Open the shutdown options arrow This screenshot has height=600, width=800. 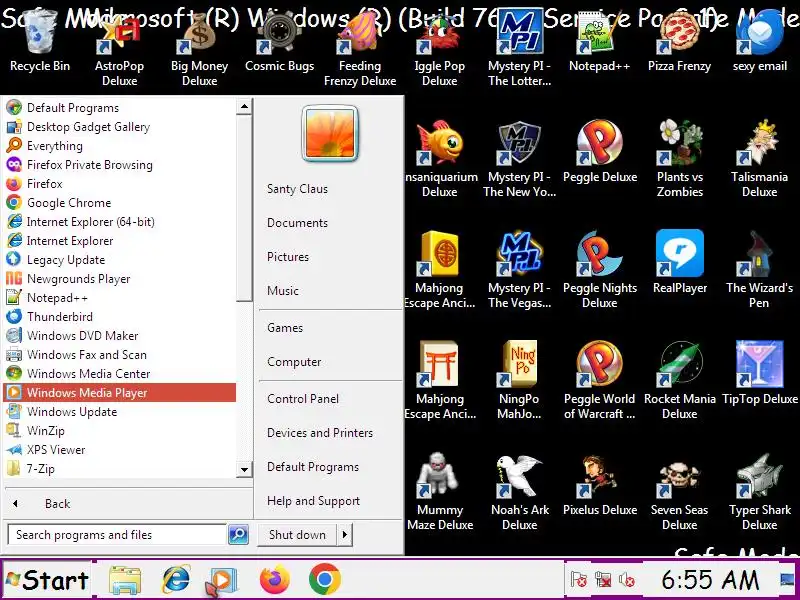pos(345,535)
